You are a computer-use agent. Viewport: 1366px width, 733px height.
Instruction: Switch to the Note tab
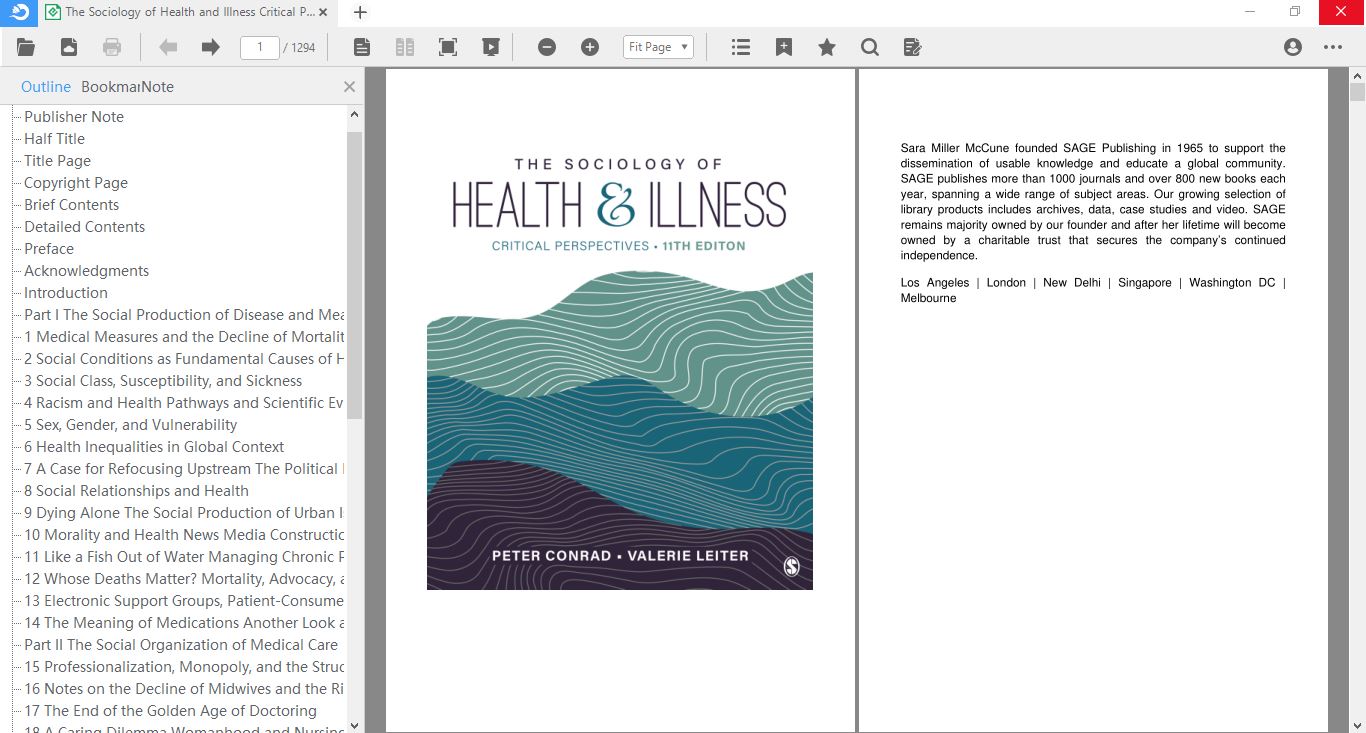point(157,87)
